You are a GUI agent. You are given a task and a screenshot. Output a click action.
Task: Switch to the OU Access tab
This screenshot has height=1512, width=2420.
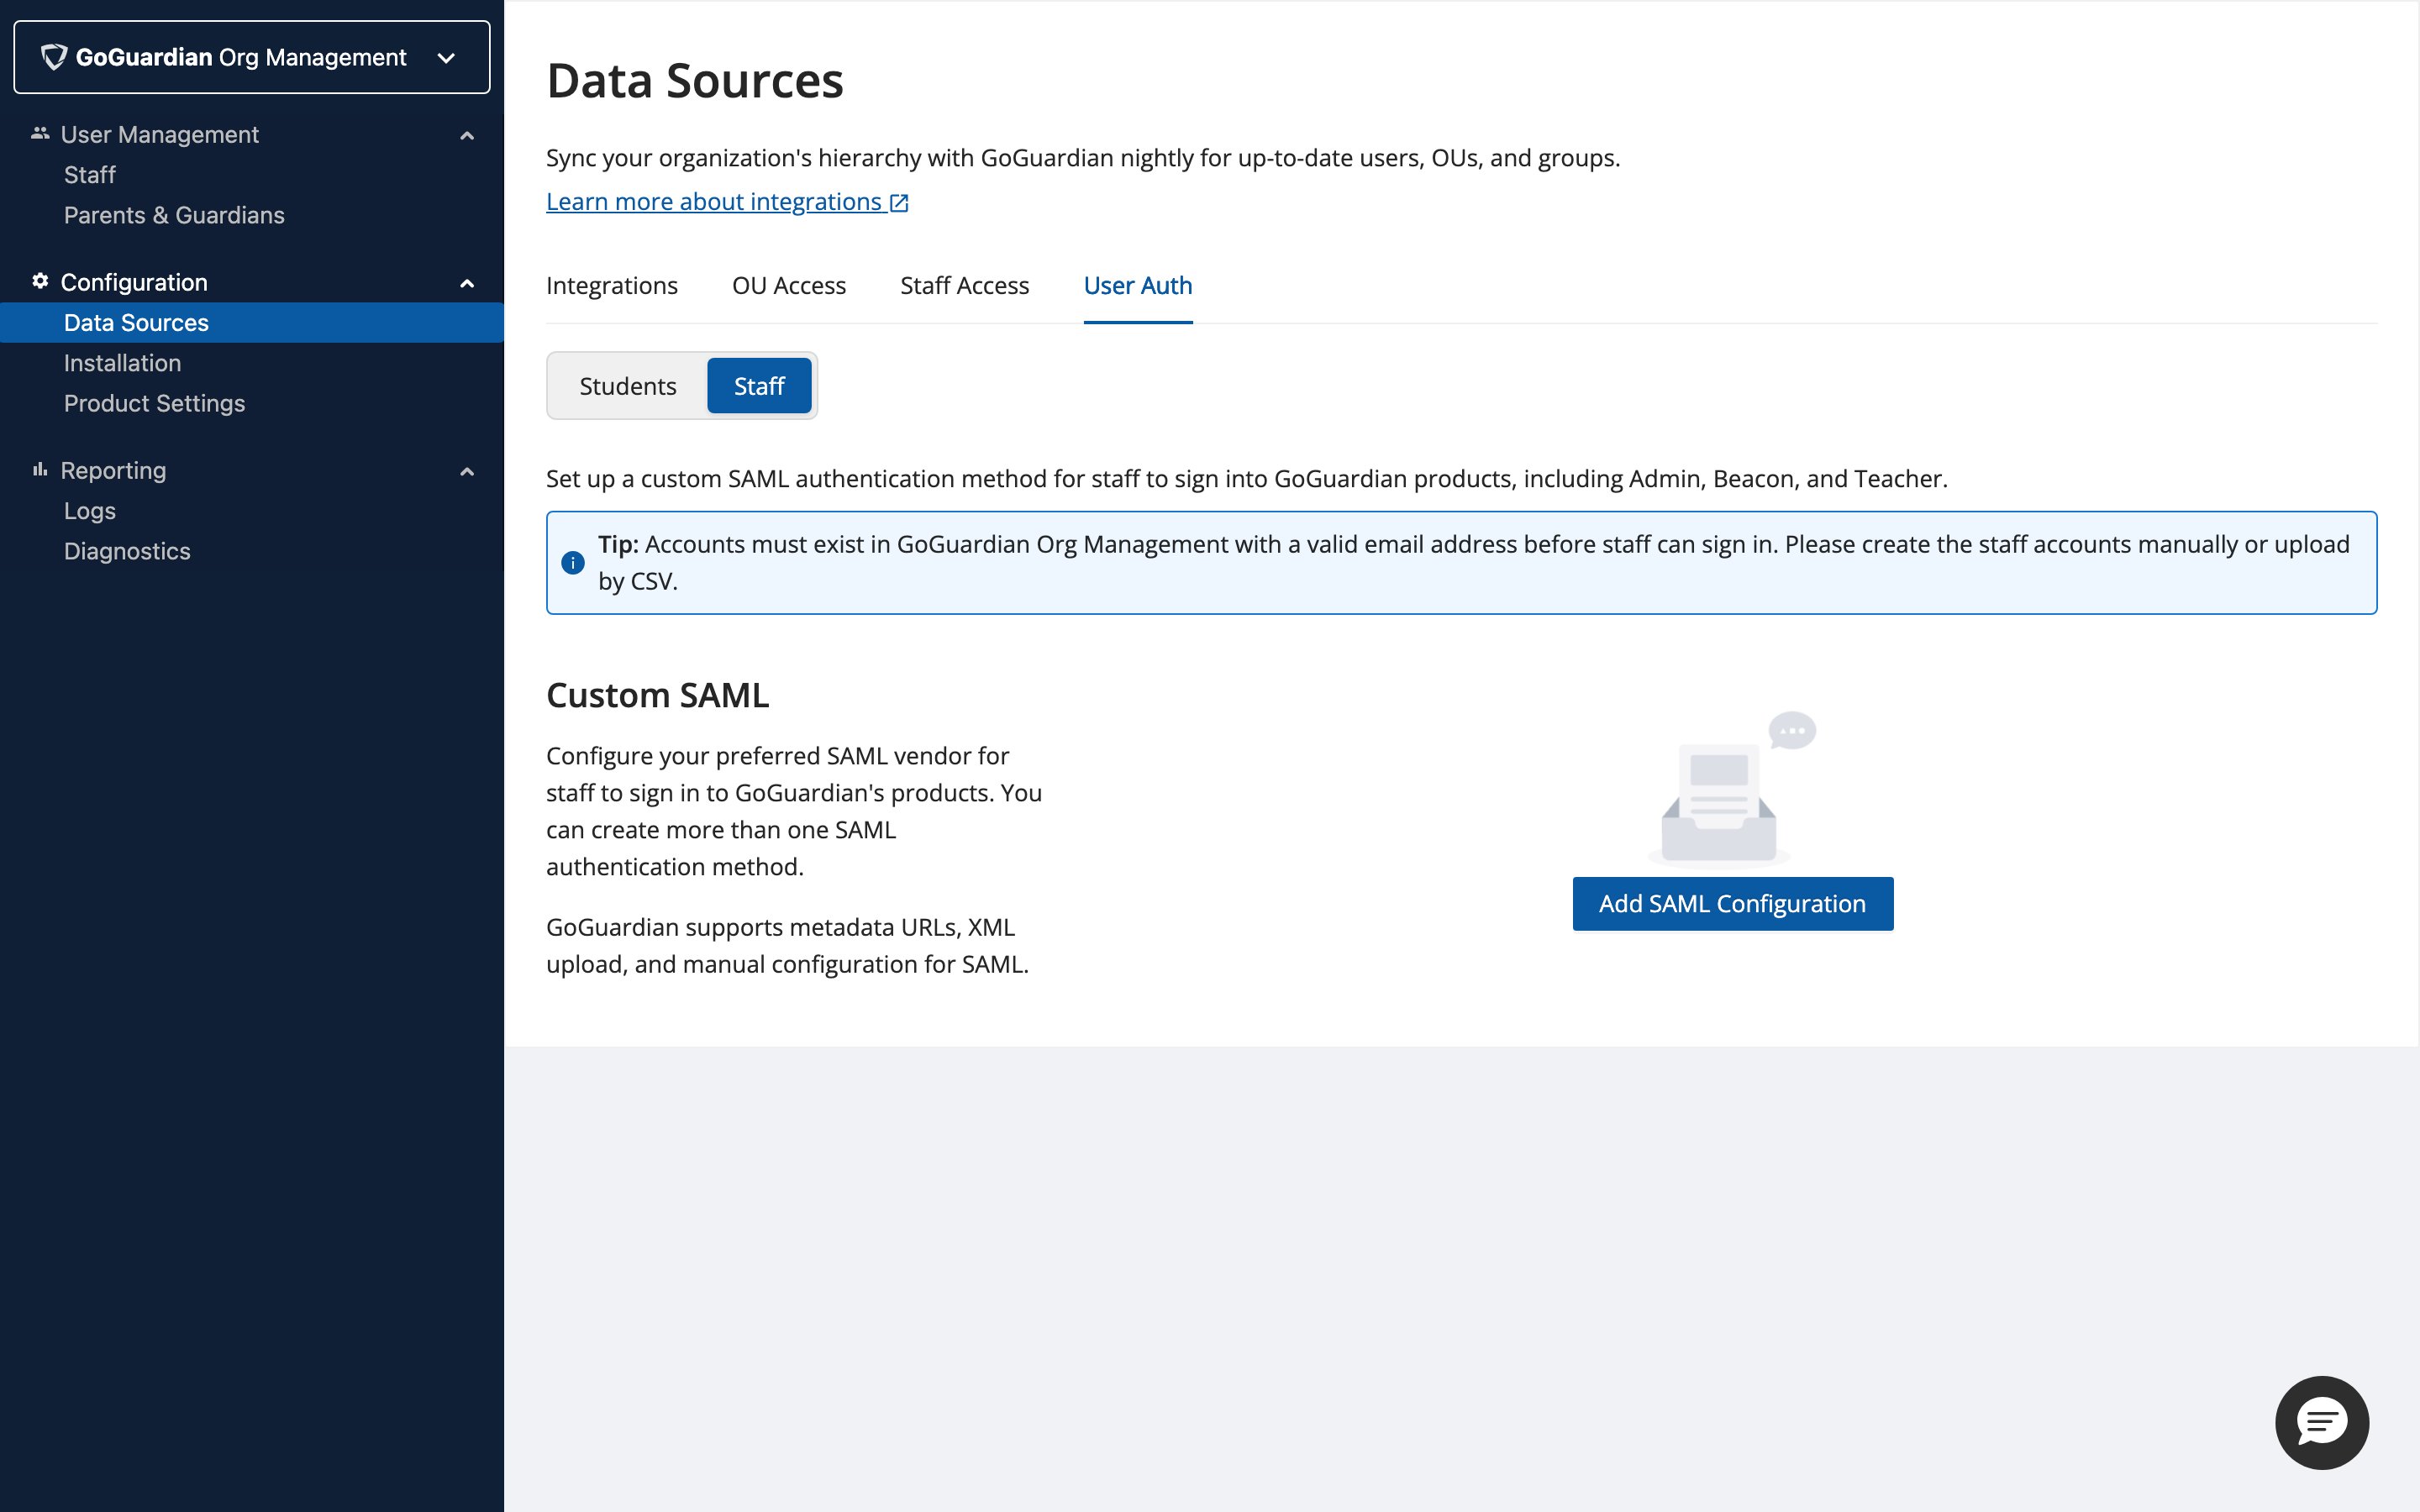789,286
